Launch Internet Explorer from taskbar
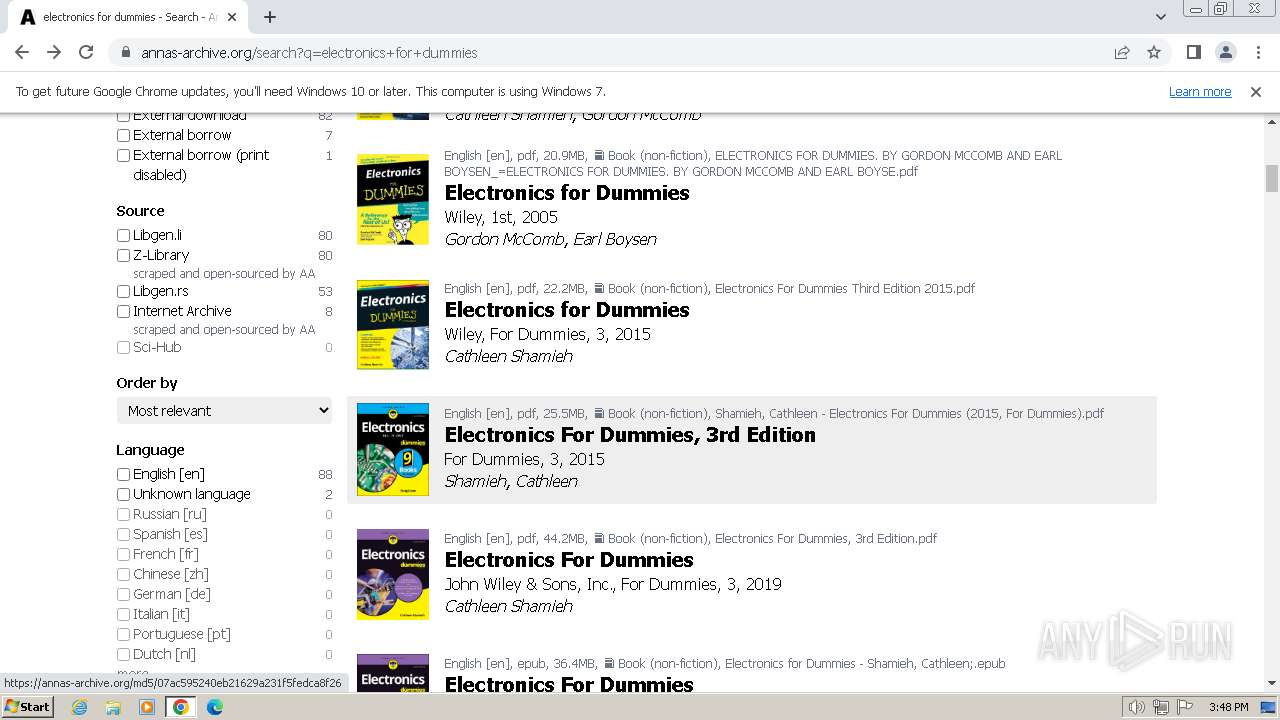The height and width of the screenshot is (720, 1280). coord(80,707)
